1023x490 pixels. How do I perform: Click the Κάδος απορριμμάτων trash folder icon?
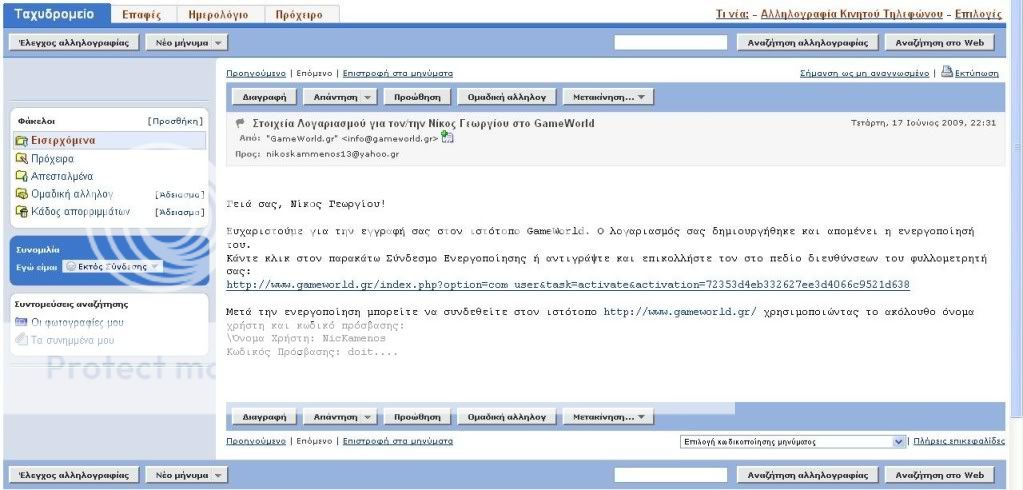click(21, 212)
